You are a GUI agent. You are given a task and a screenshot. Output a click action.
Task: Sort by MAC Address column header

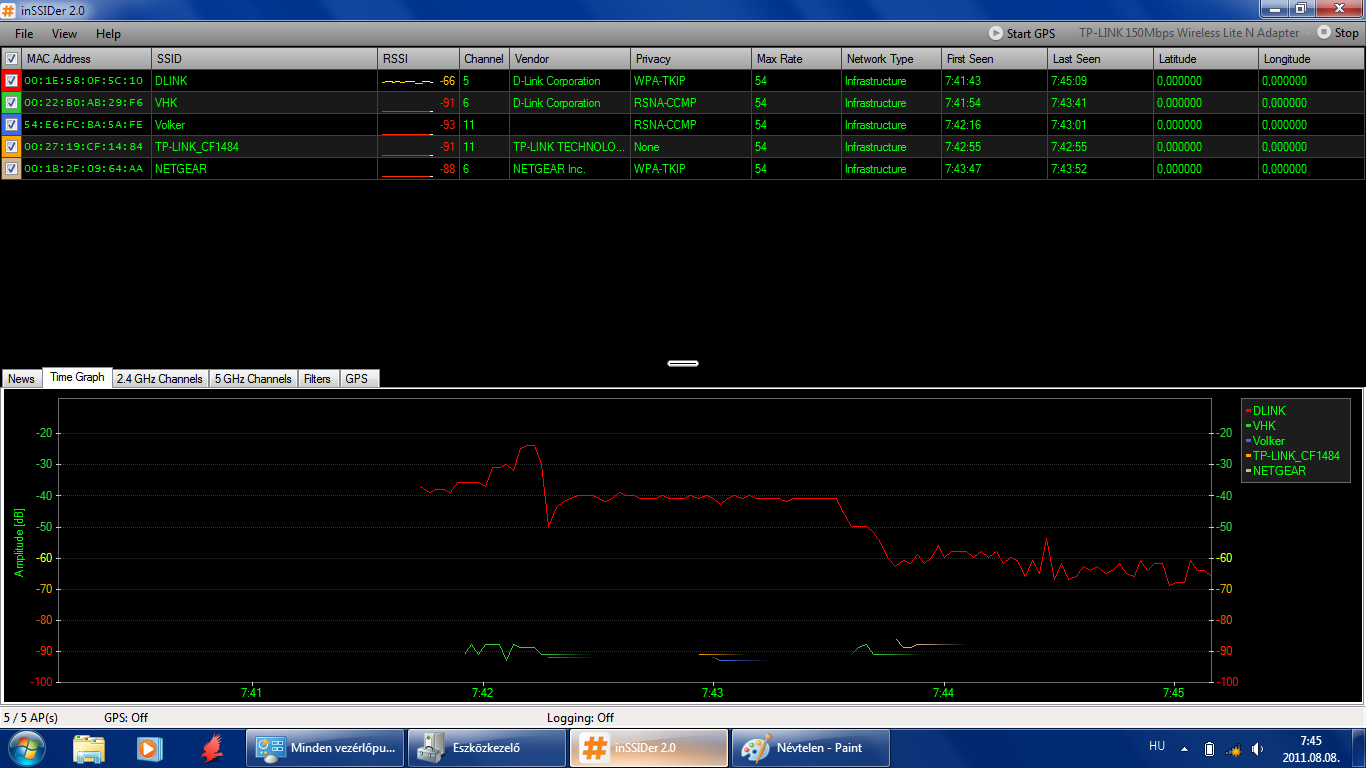pyautogui.click(x=87, y=59)
